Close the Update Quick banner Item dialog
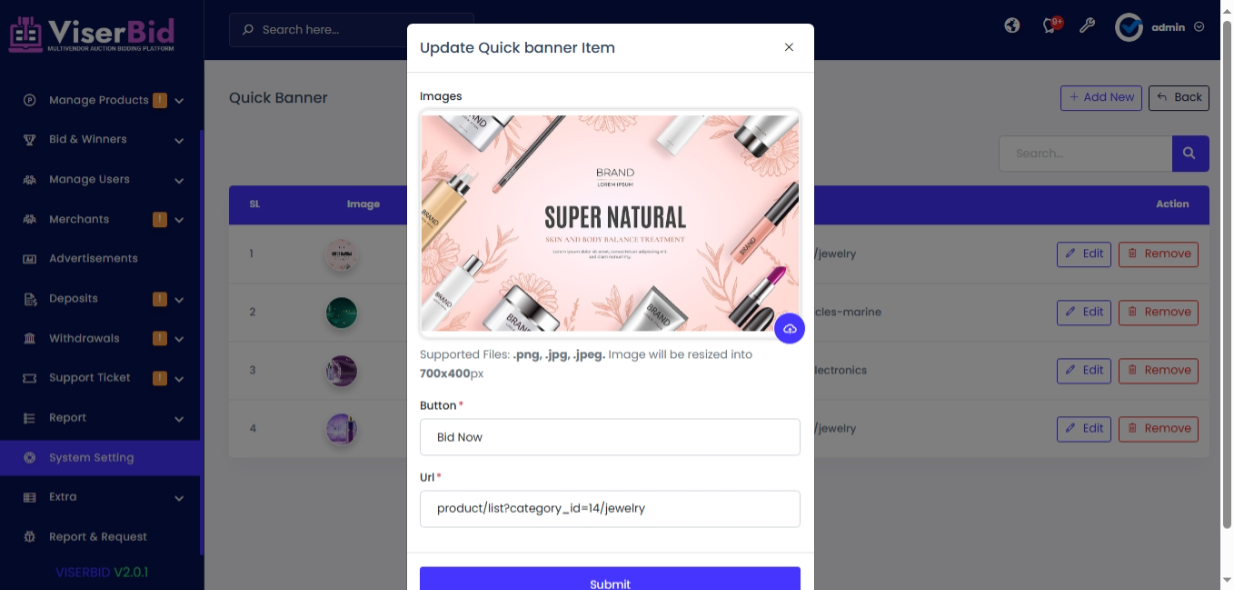Viewport: 1234px width, 590px height. (x=789, y=47)
